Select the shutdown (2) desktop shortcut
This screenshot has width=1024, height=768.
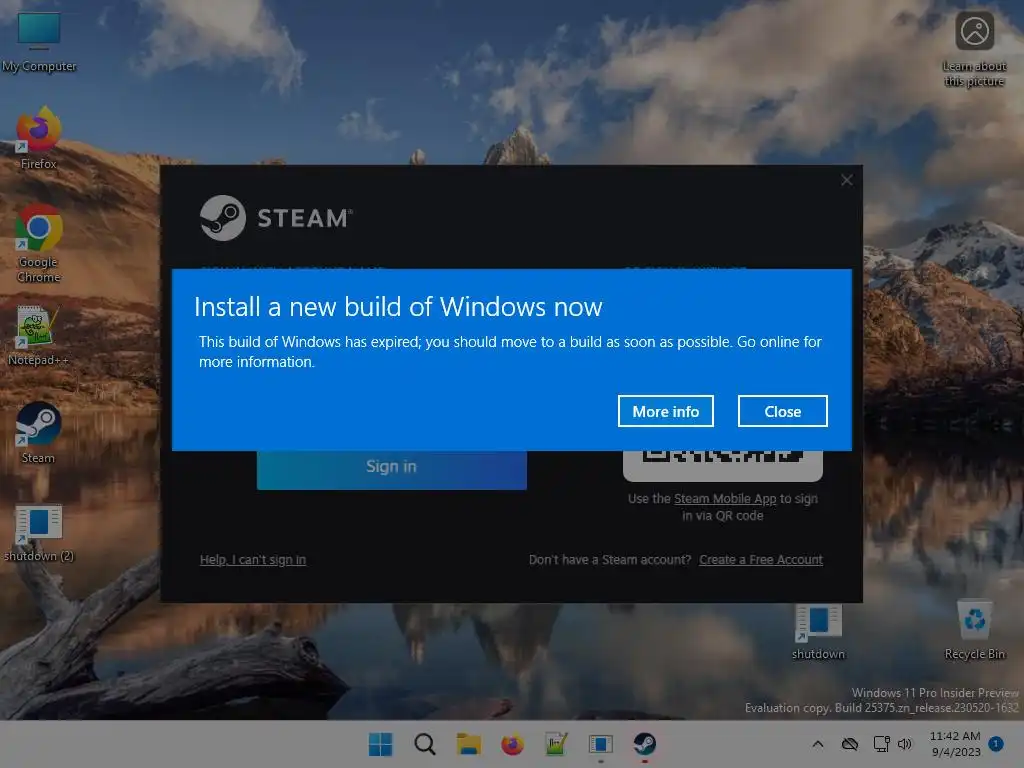pos(39,532)
